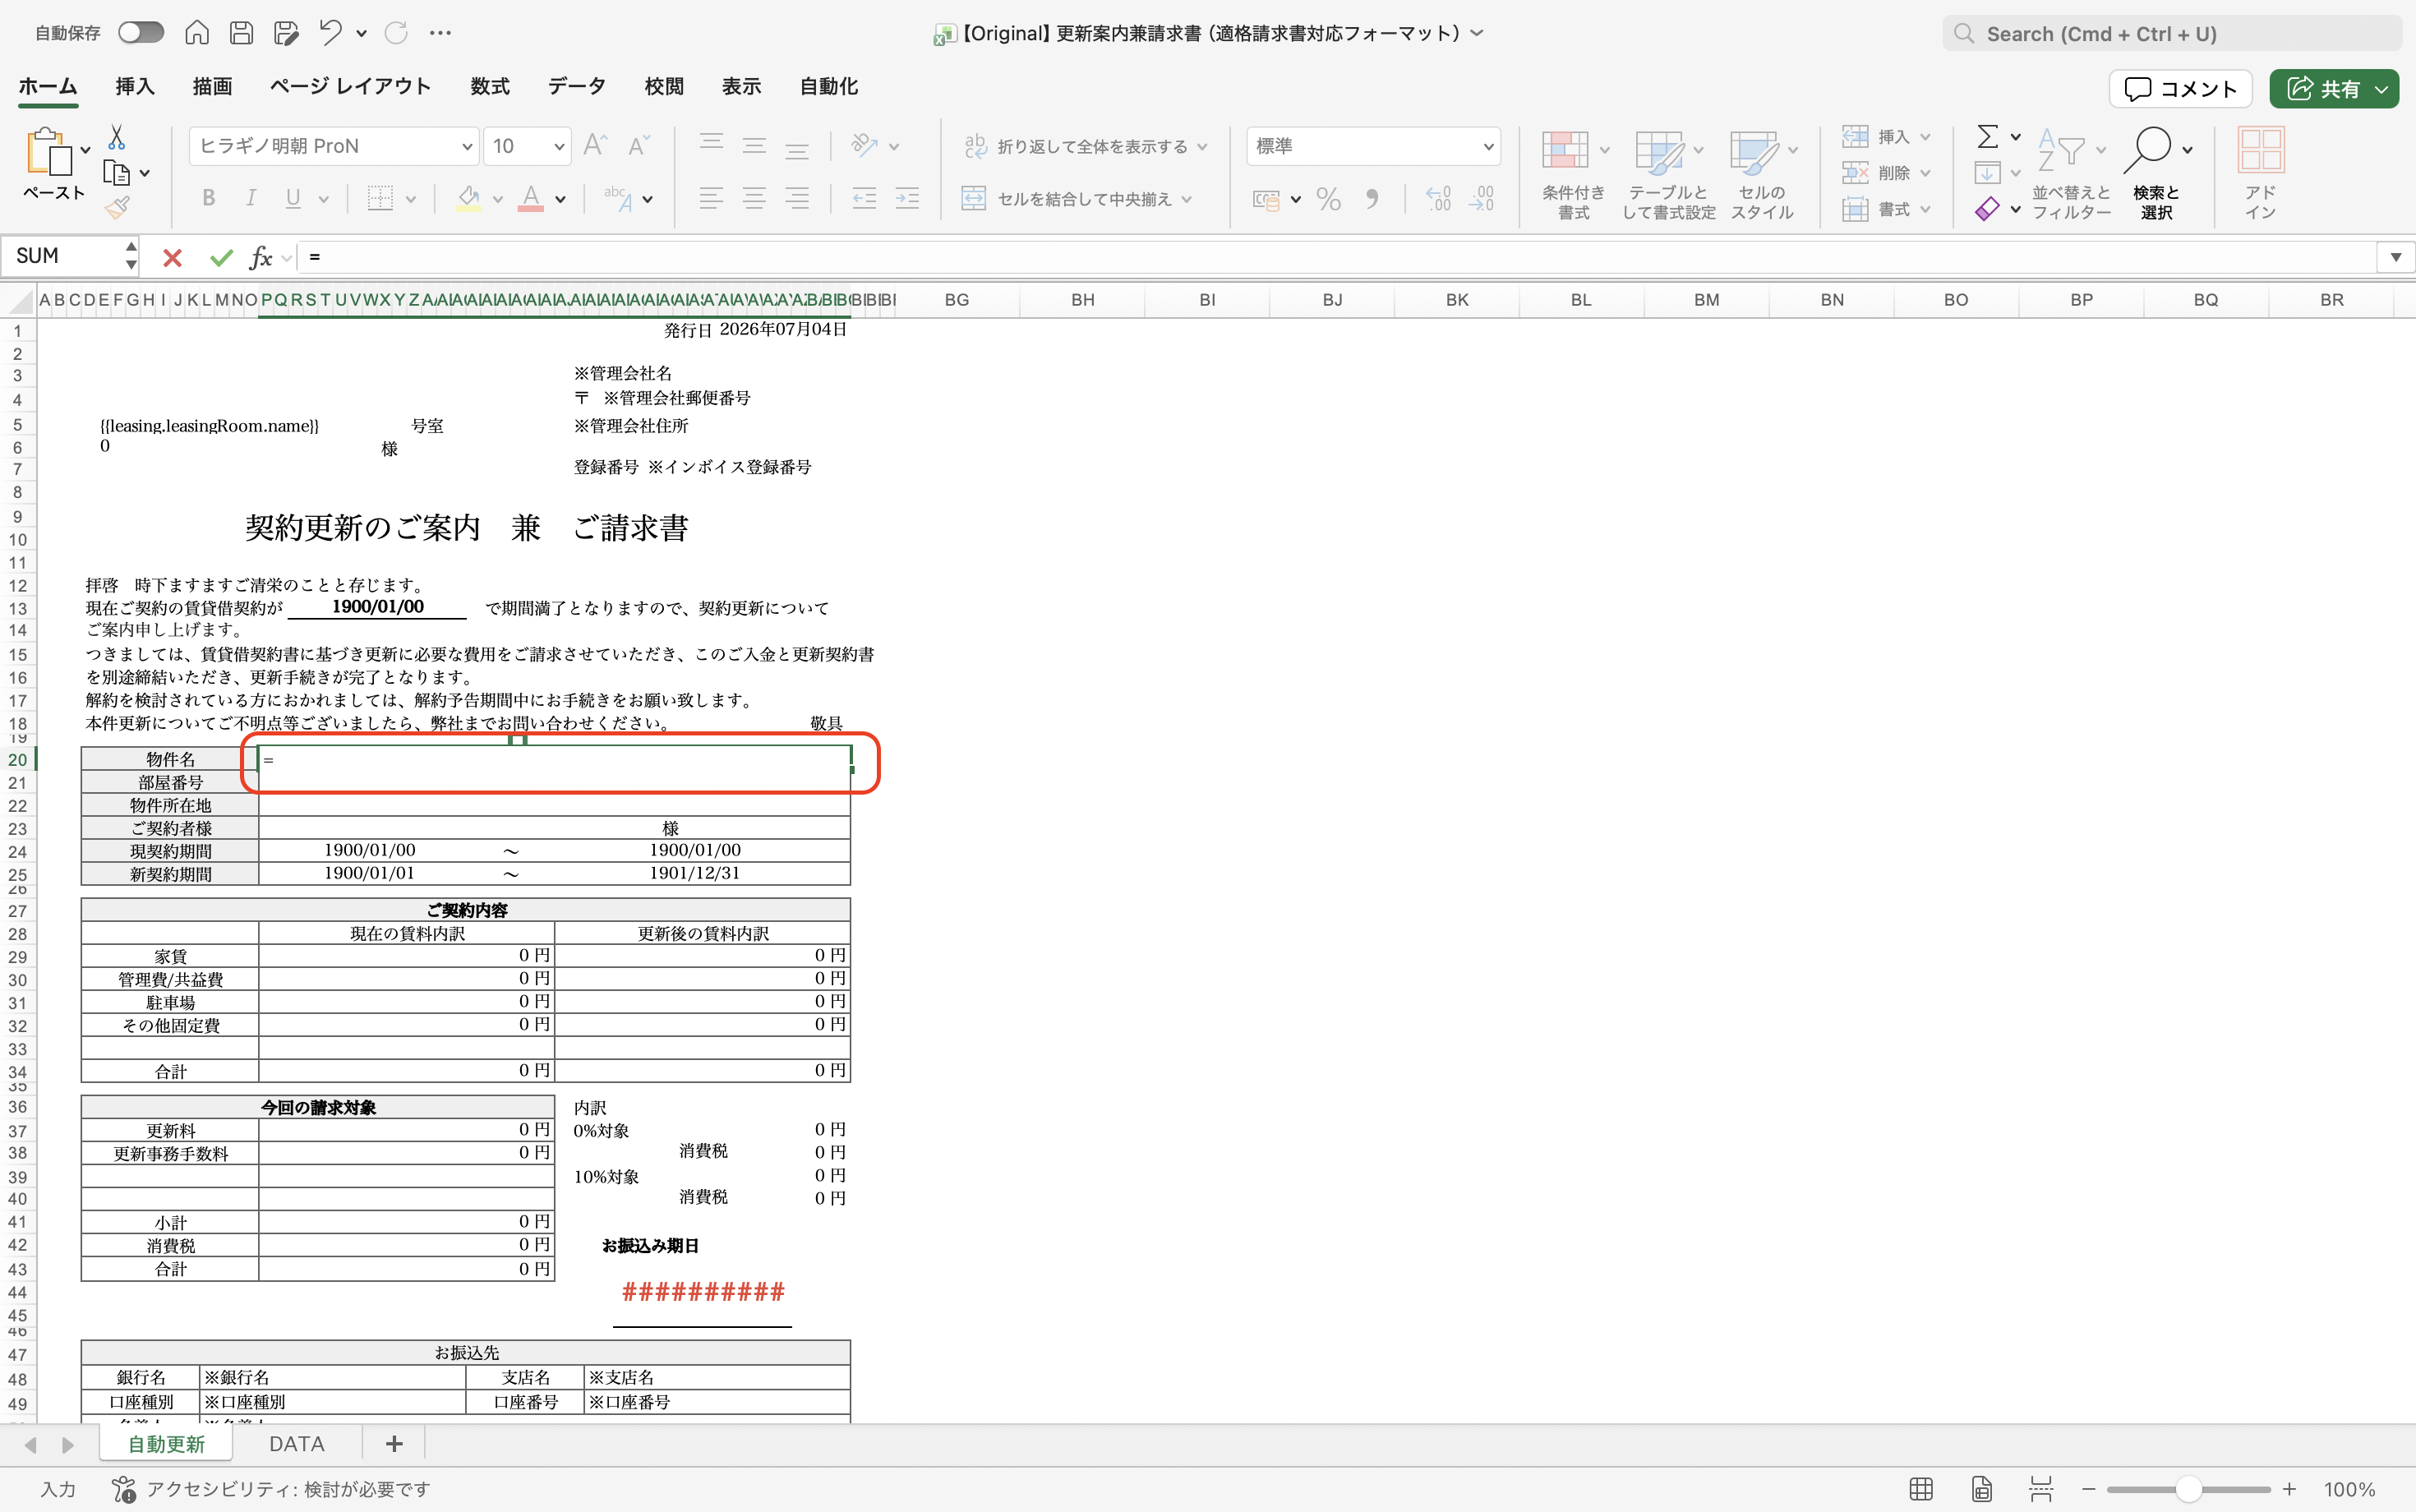2416x1512 pixels.
Task: Open the number format dropdown 標準
Action: click(x=1488, y=147)
